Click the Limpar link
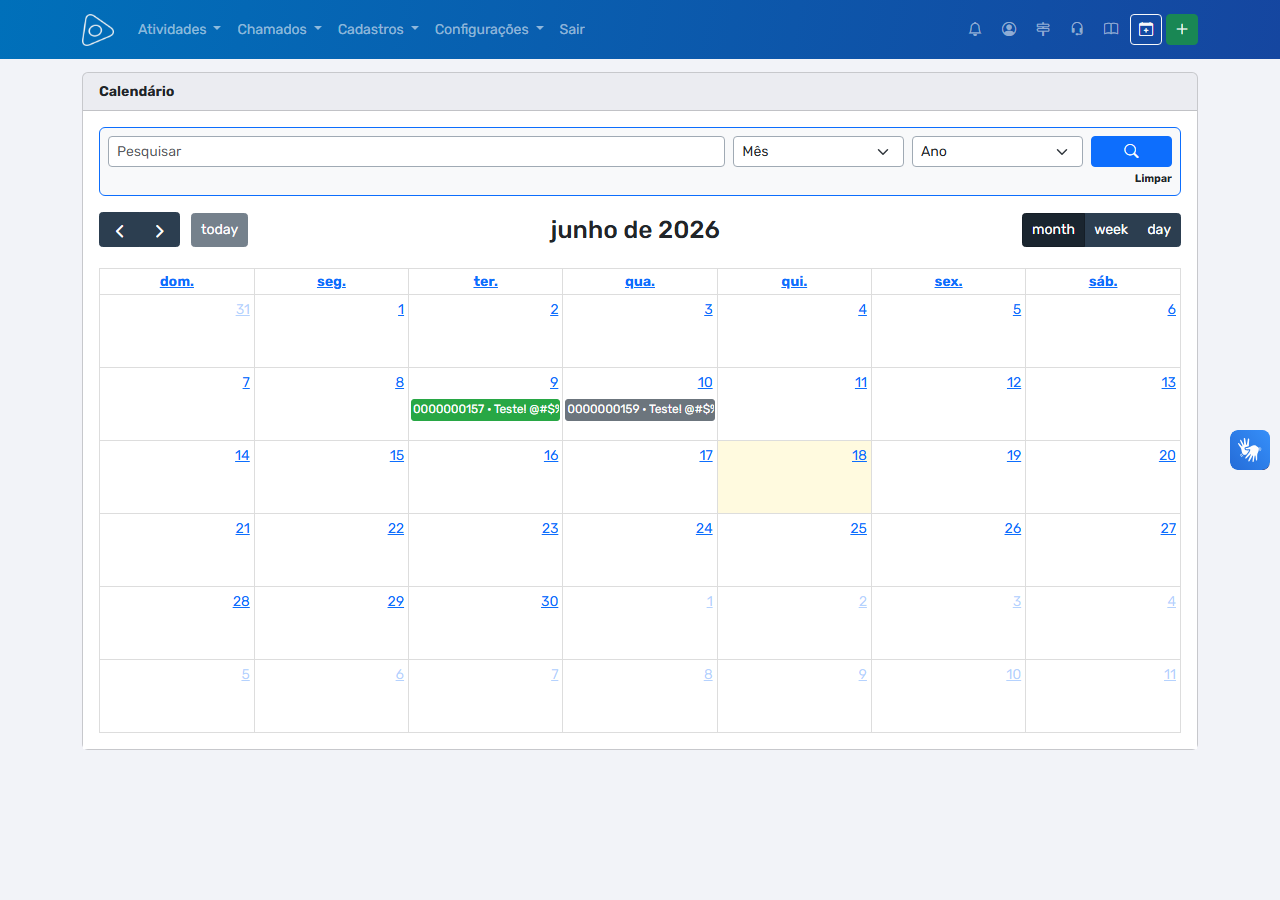 1153,179
